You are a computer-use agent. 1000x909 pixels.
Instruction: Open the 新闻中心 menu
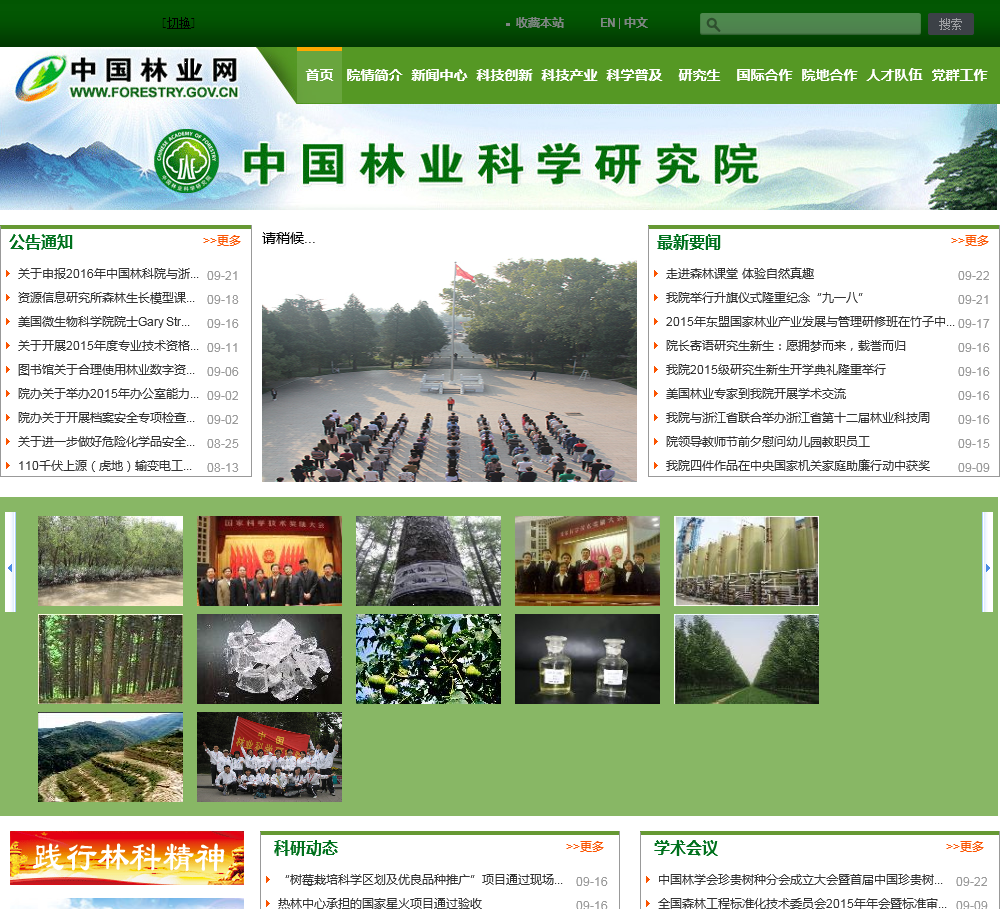pos(439,75)
